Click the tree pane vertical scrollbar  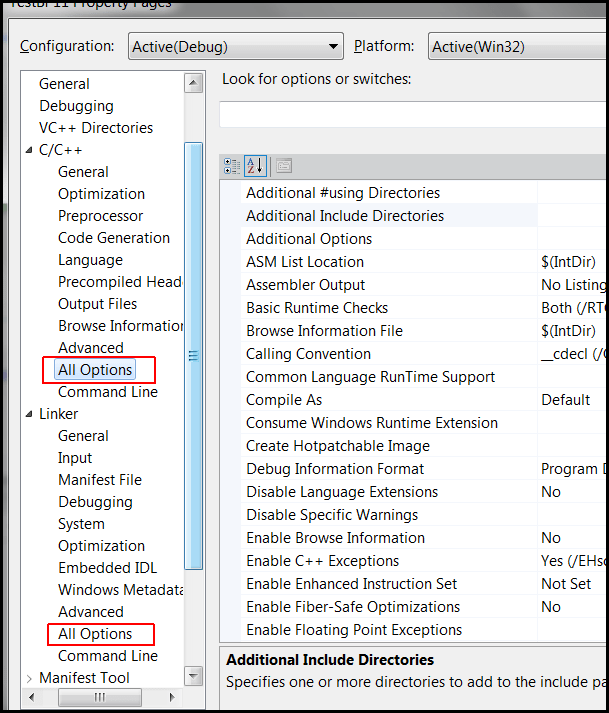point(194,355)
